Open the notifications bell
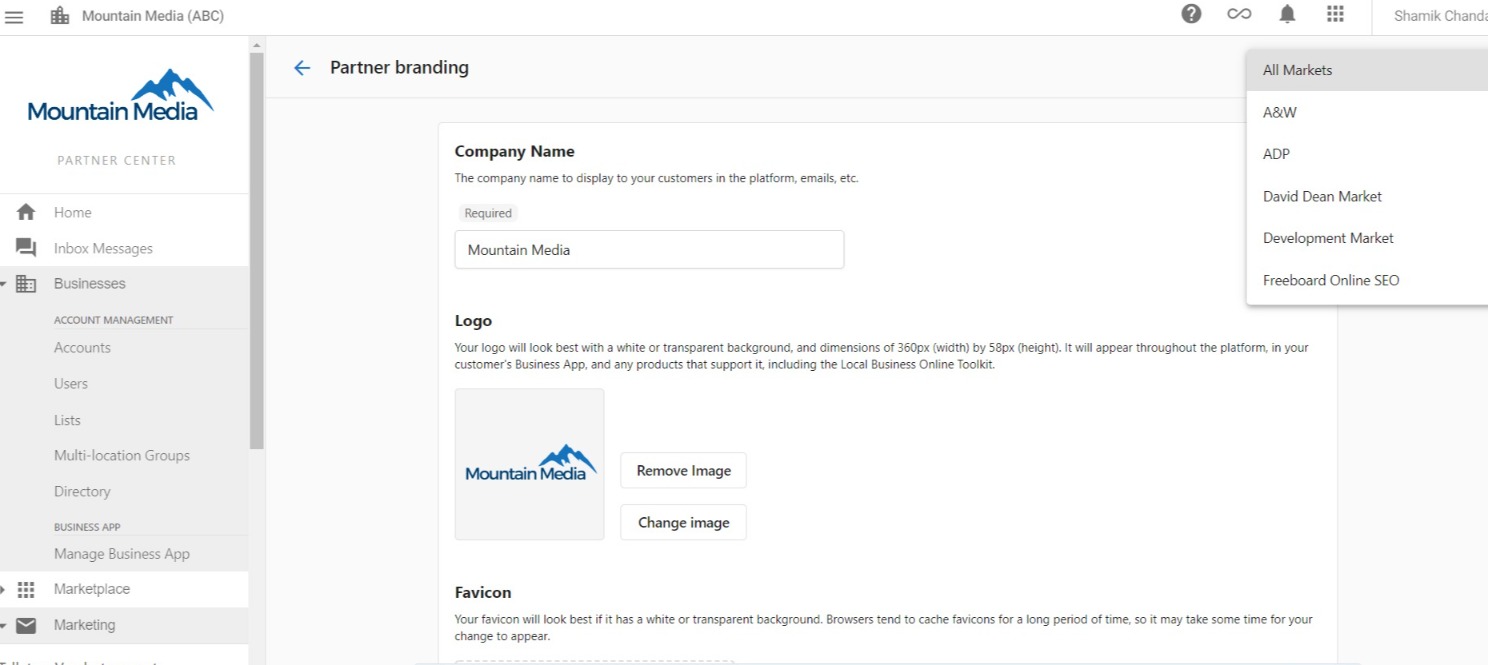Screen dimensions: 1488x665 pyautogui.click(x=1287, y=14)
